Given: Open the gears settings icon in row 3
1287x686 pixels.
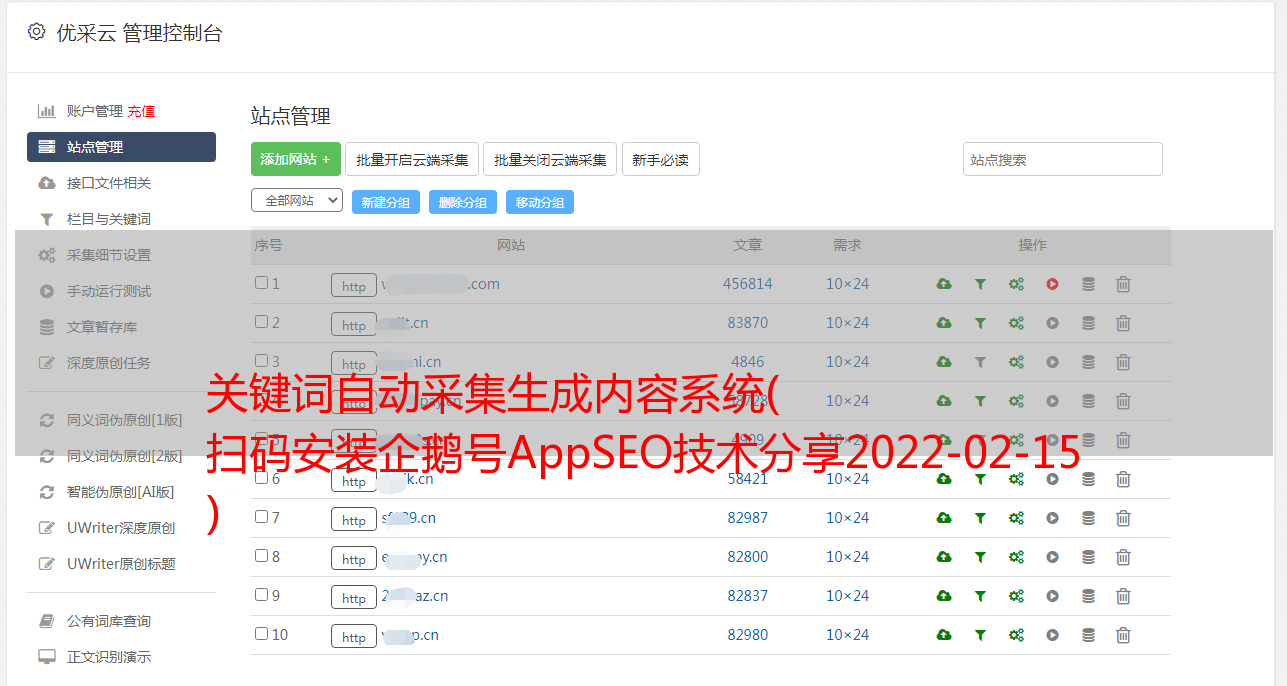Looking at the screenshot, I should [x=1016, y=362].
